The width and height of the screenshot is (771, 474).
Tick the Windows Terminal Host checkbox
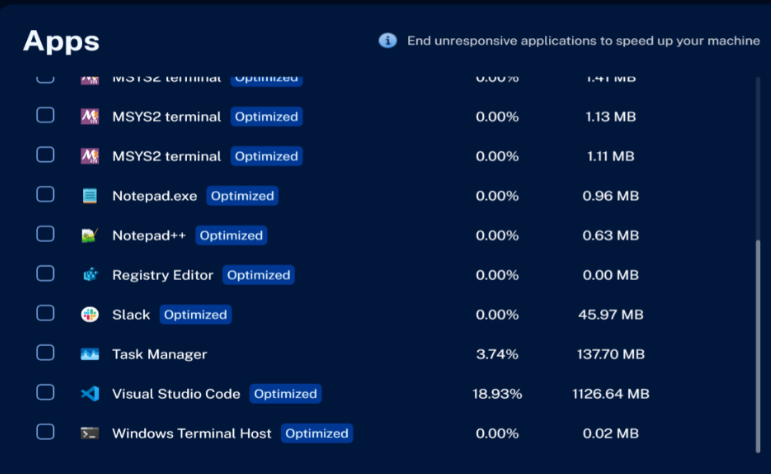45,432
